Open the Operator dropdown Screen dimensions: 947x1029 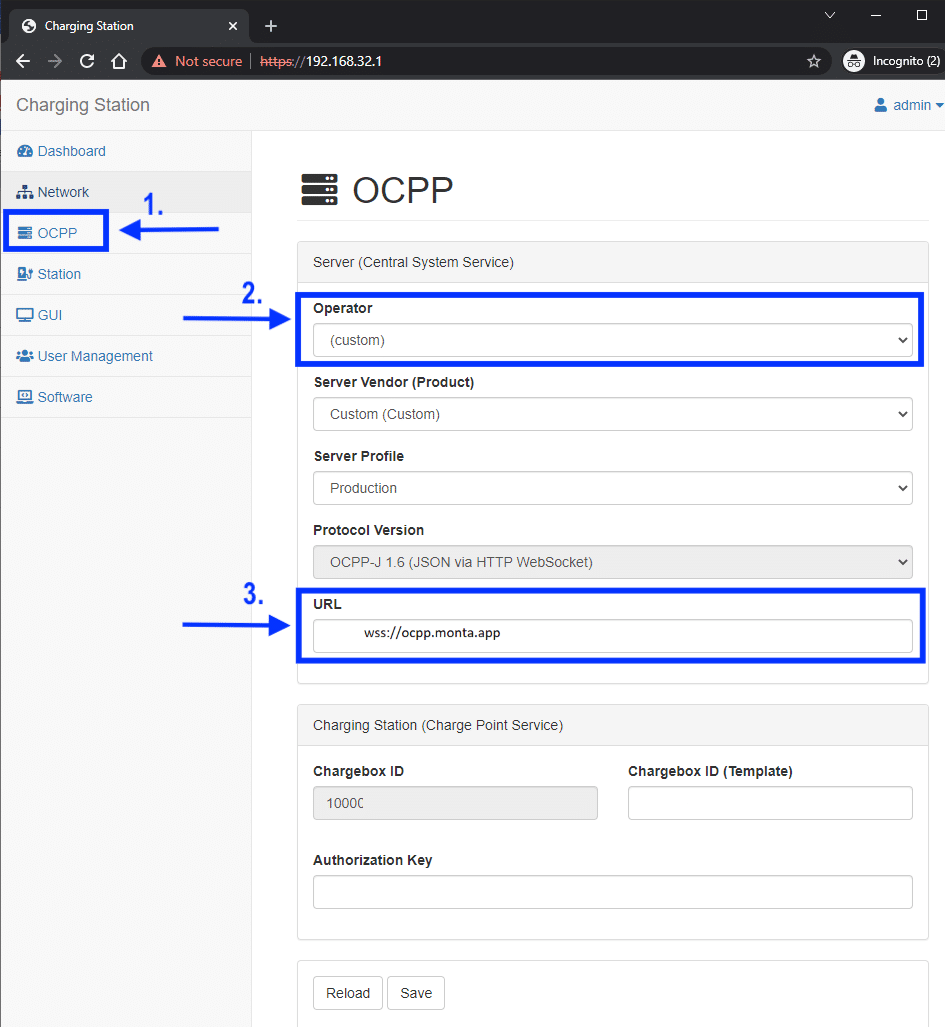pos(612,340)
